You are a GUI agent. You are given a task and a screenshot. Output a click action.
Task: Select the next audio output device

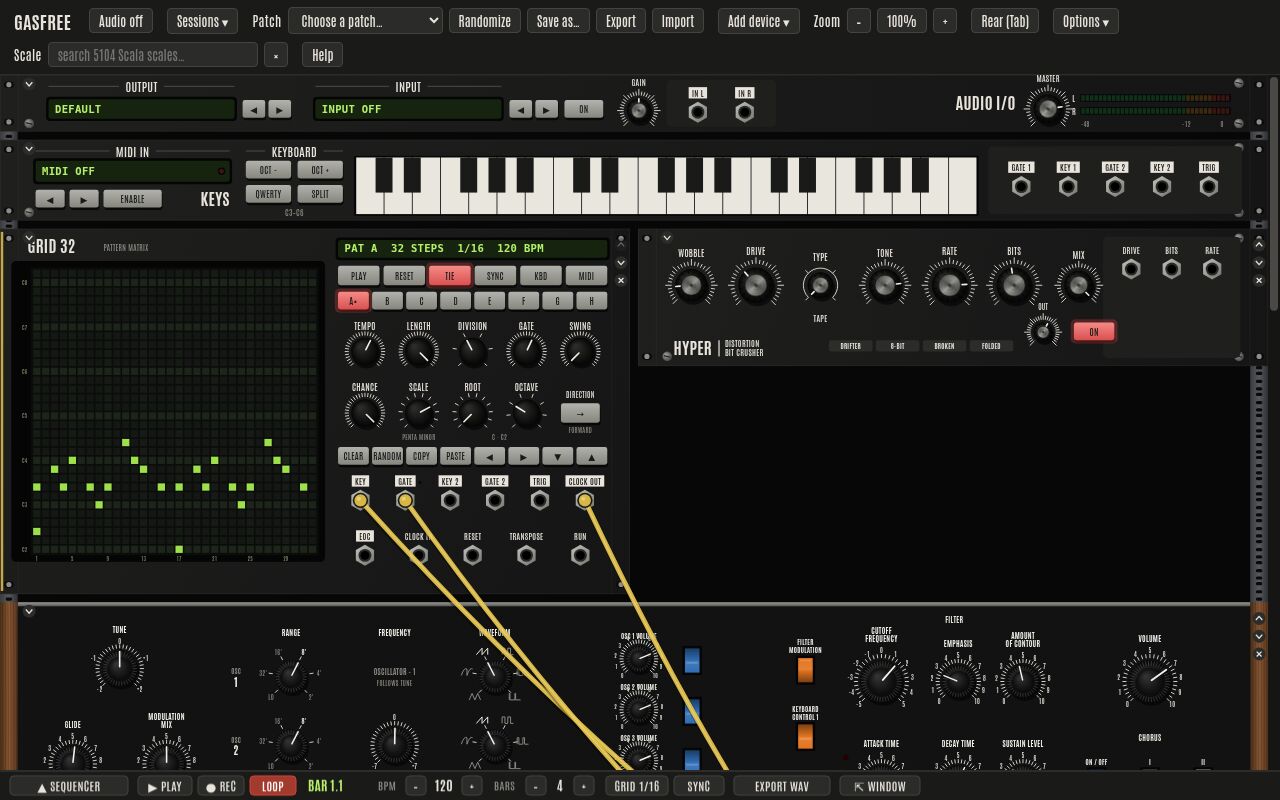pyautogui.click(x=280, y=109)
